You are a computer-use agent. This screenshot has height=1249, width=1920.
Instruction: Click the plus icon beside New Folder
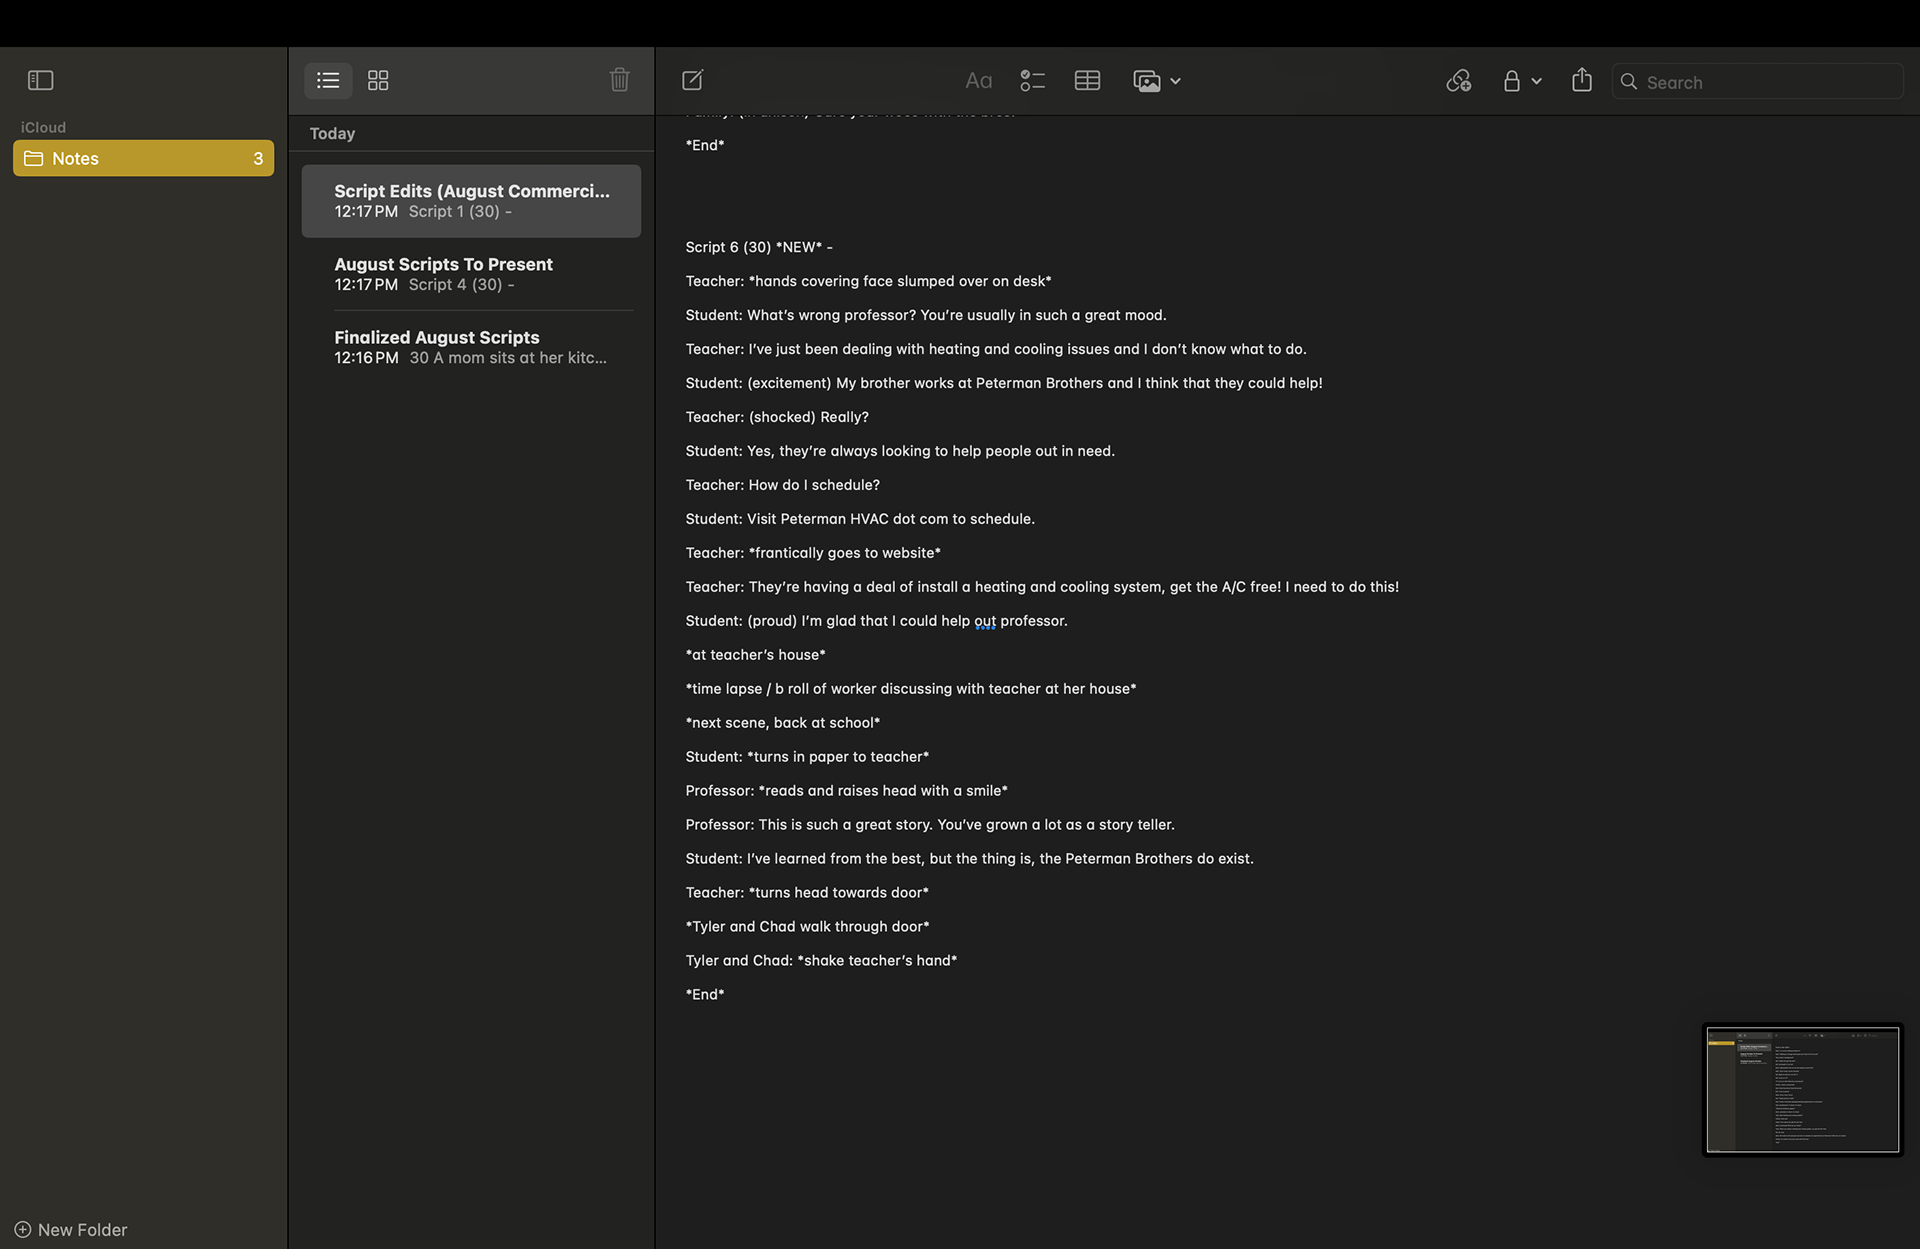[22, 1229]
